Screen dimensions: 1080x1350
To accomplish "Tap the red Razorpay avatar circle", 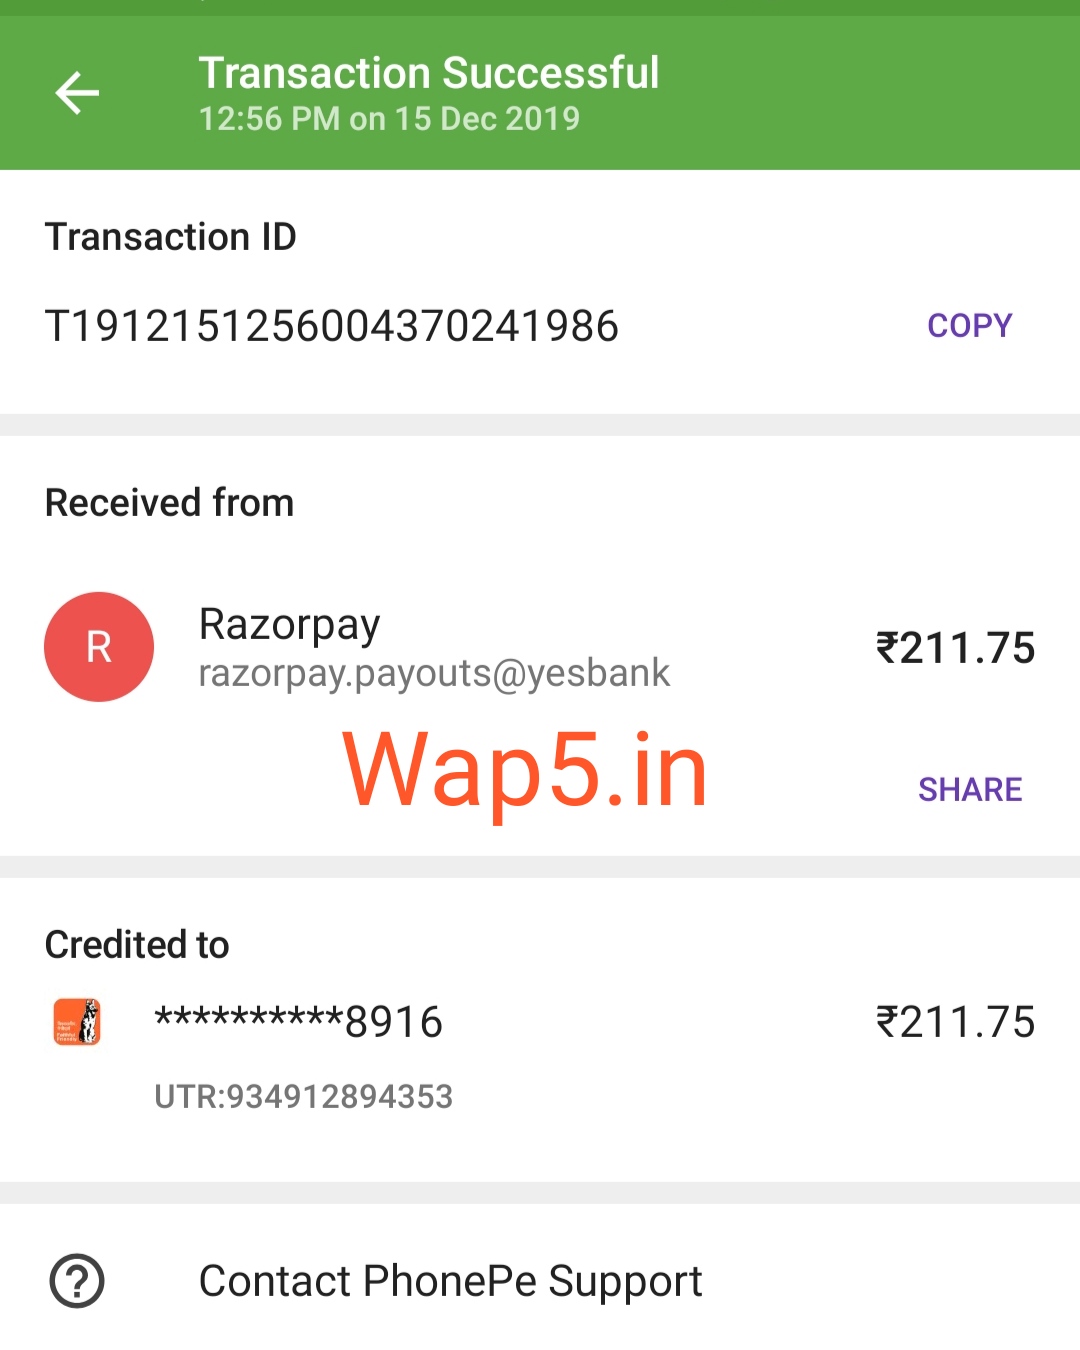I will [99, 647].
